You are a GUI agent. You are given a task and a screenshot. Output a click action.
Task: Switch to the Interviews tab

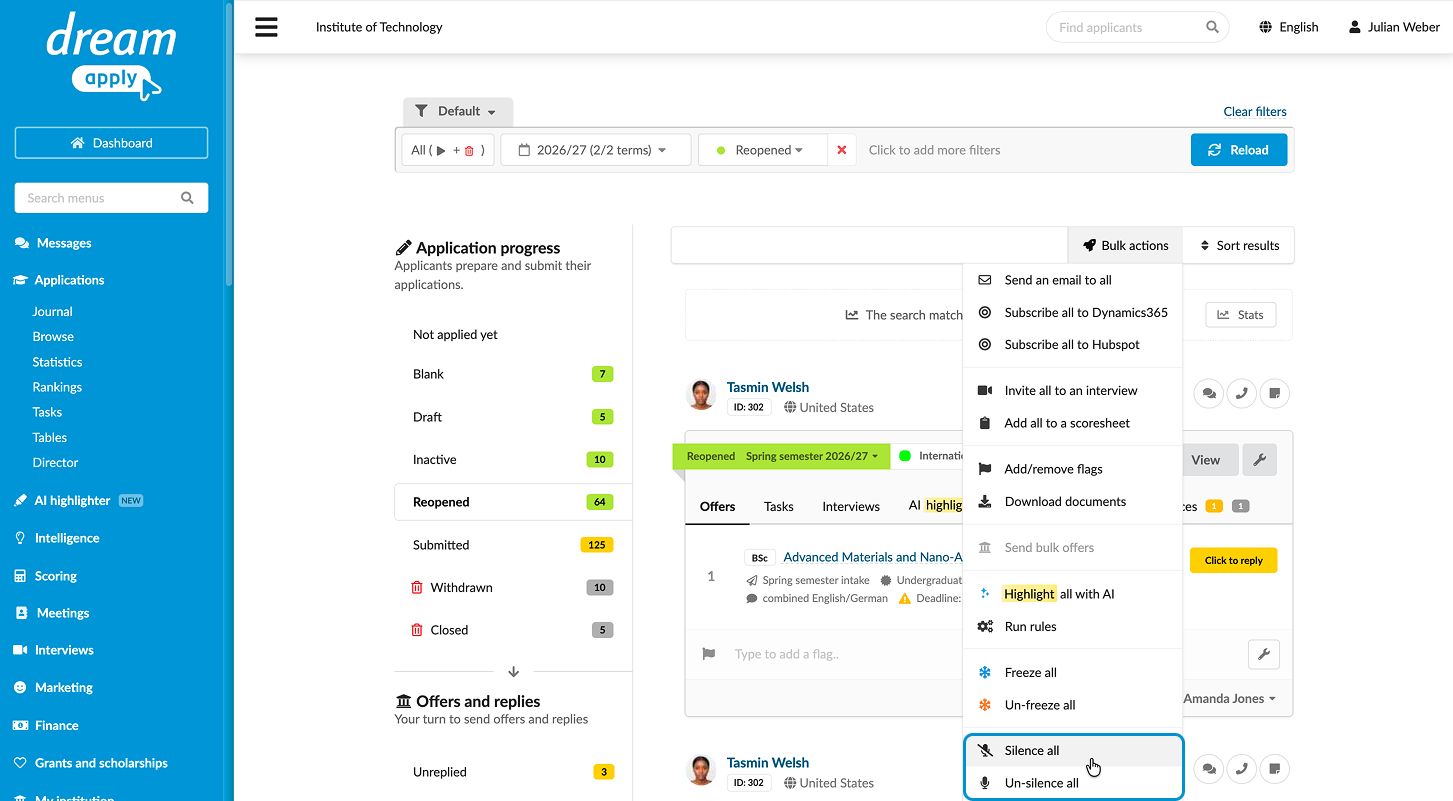tap(851, 506)
